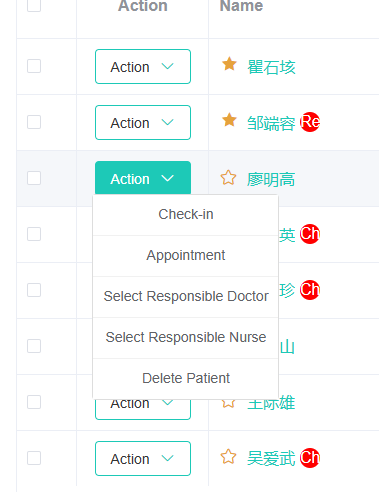
Task: Open the patient name link 瞿石垓
Action: click(x=271, y=67)
